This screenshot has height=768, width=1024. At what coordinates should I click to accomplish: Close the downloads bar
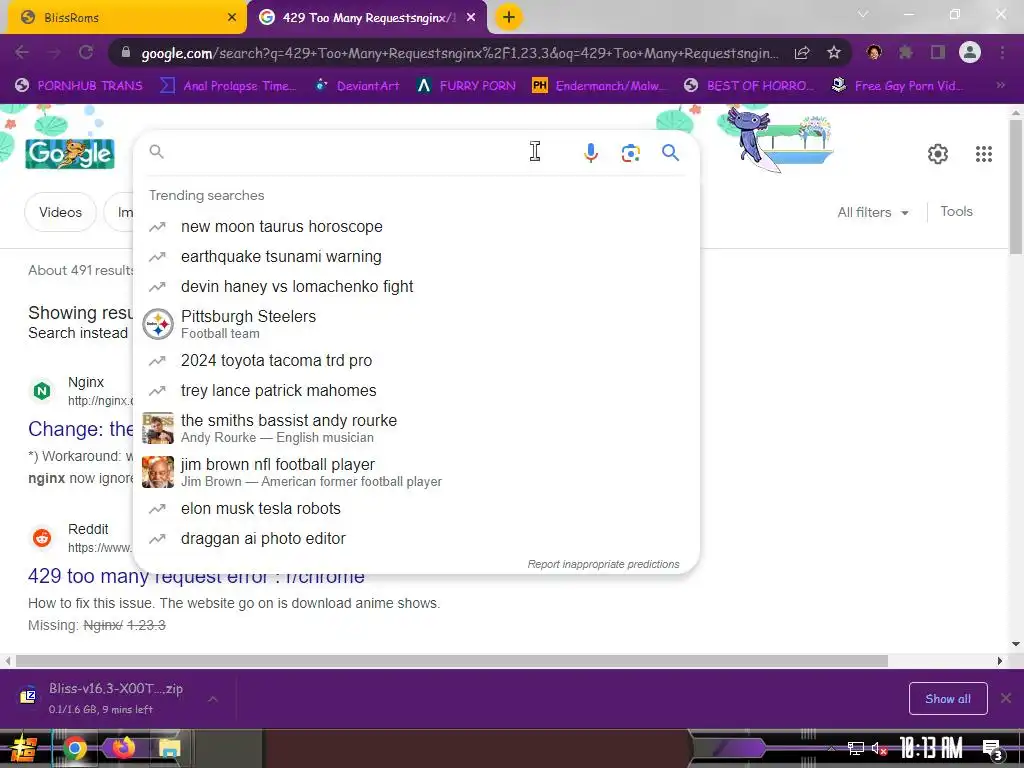(x=1006, y=698)
